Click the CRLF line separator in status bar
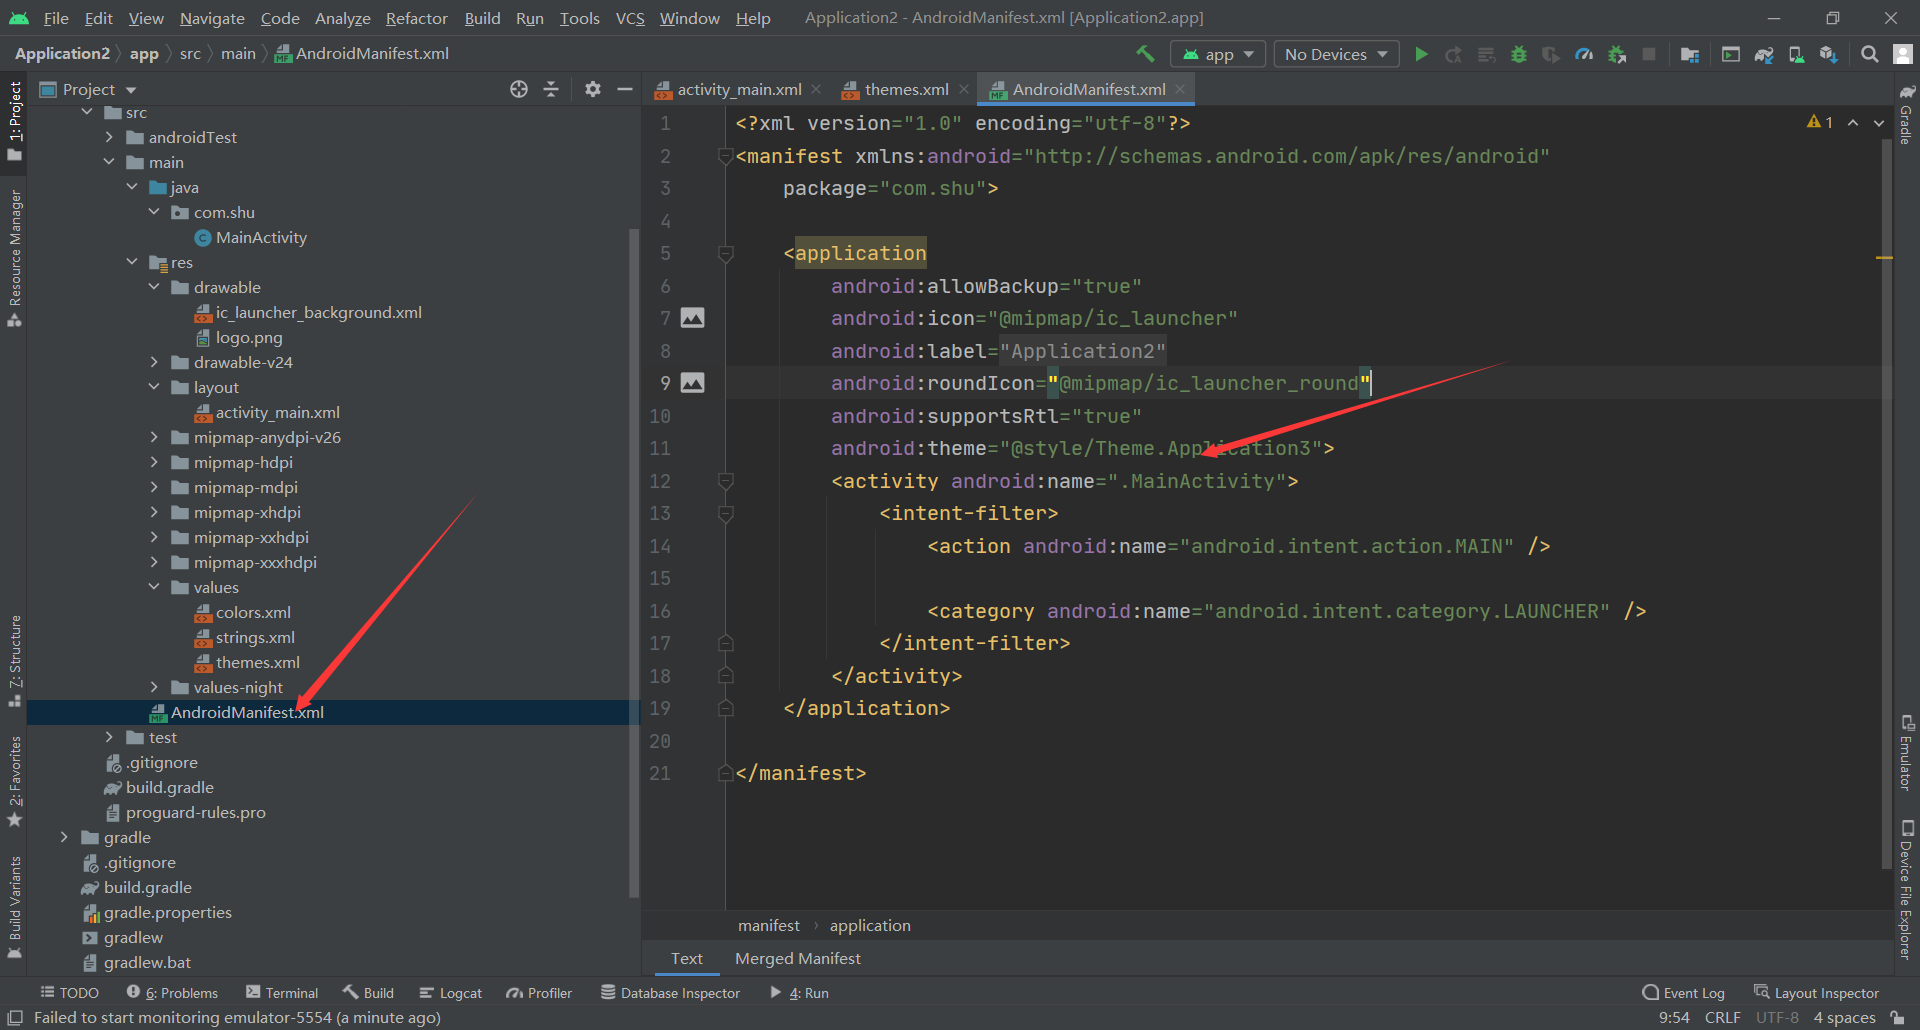This screenshot has width=1920, height=1030. (1722, 1017)
